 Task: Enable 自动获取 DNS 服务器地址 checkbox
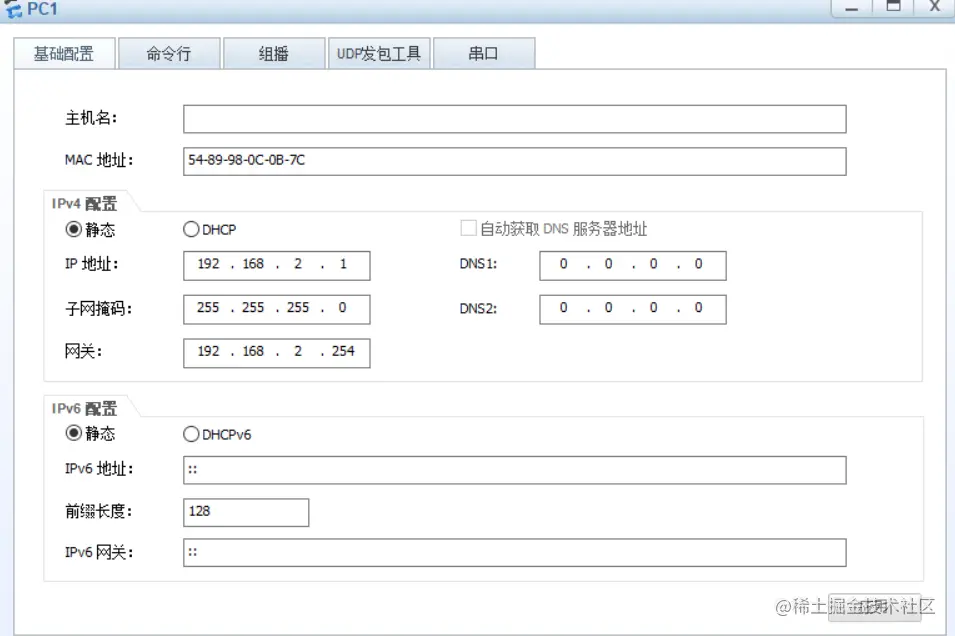pyautogui.click(x=468, y=228)
